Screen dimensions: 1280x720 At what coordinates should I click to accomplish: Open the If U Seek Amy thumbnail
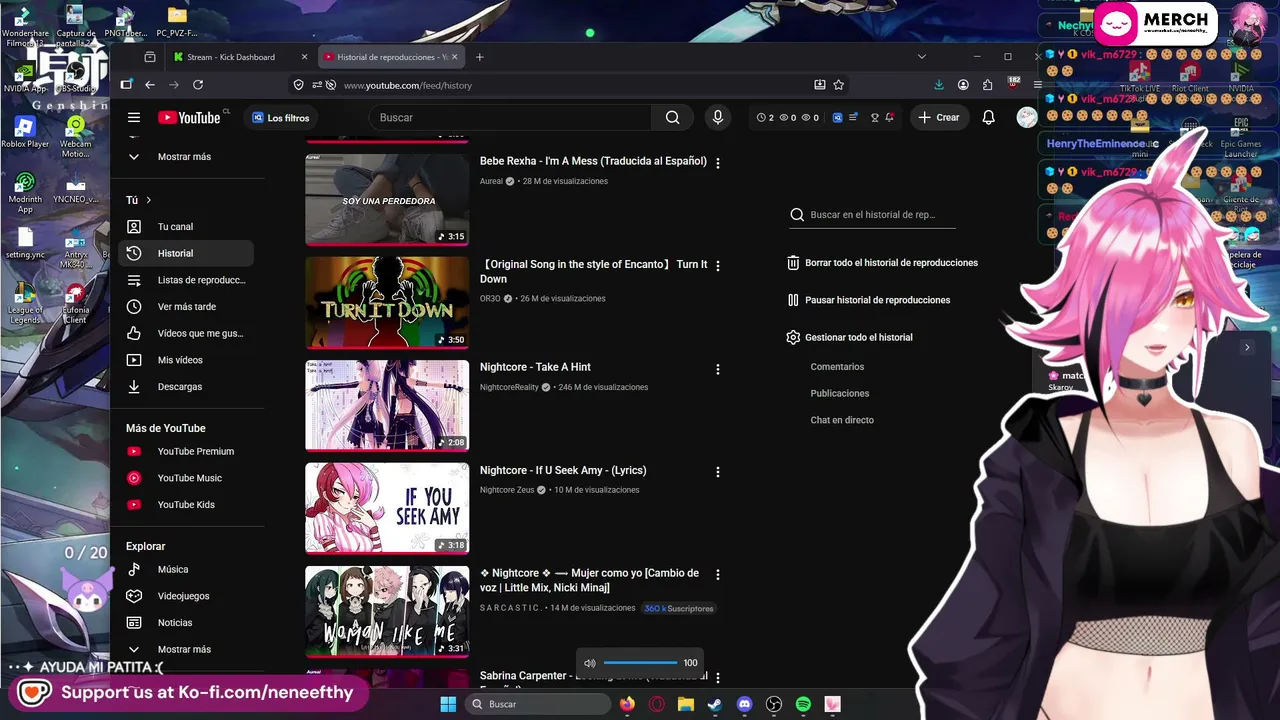[387, 508]
